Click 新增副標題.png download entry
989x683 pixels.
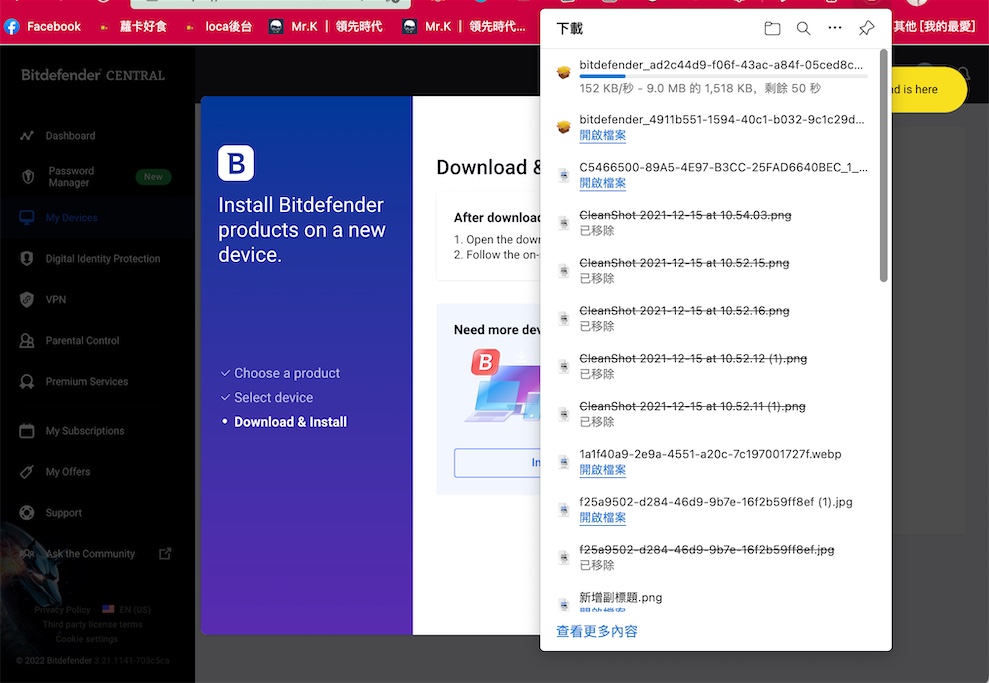coord(621,597)
